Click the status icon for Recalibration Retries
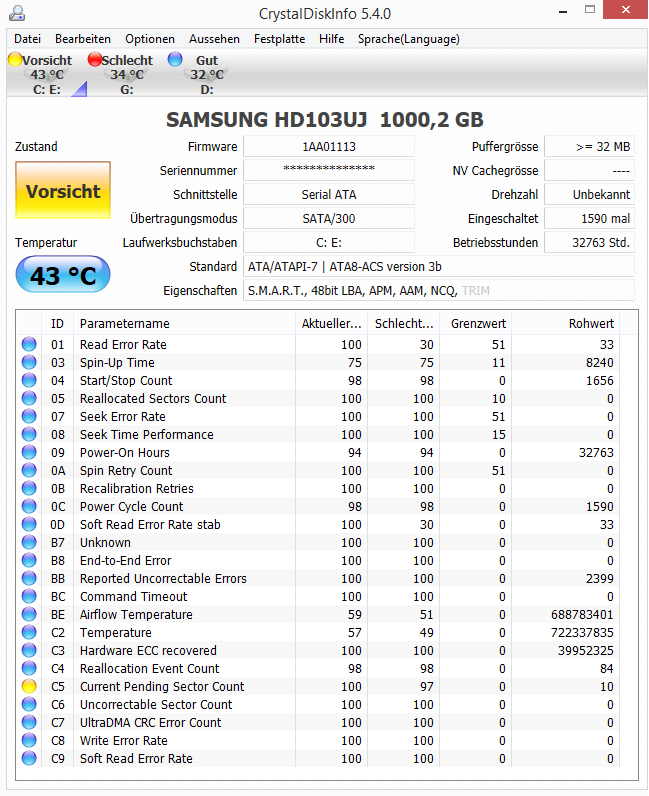649x796 pixels. point(29,488)
